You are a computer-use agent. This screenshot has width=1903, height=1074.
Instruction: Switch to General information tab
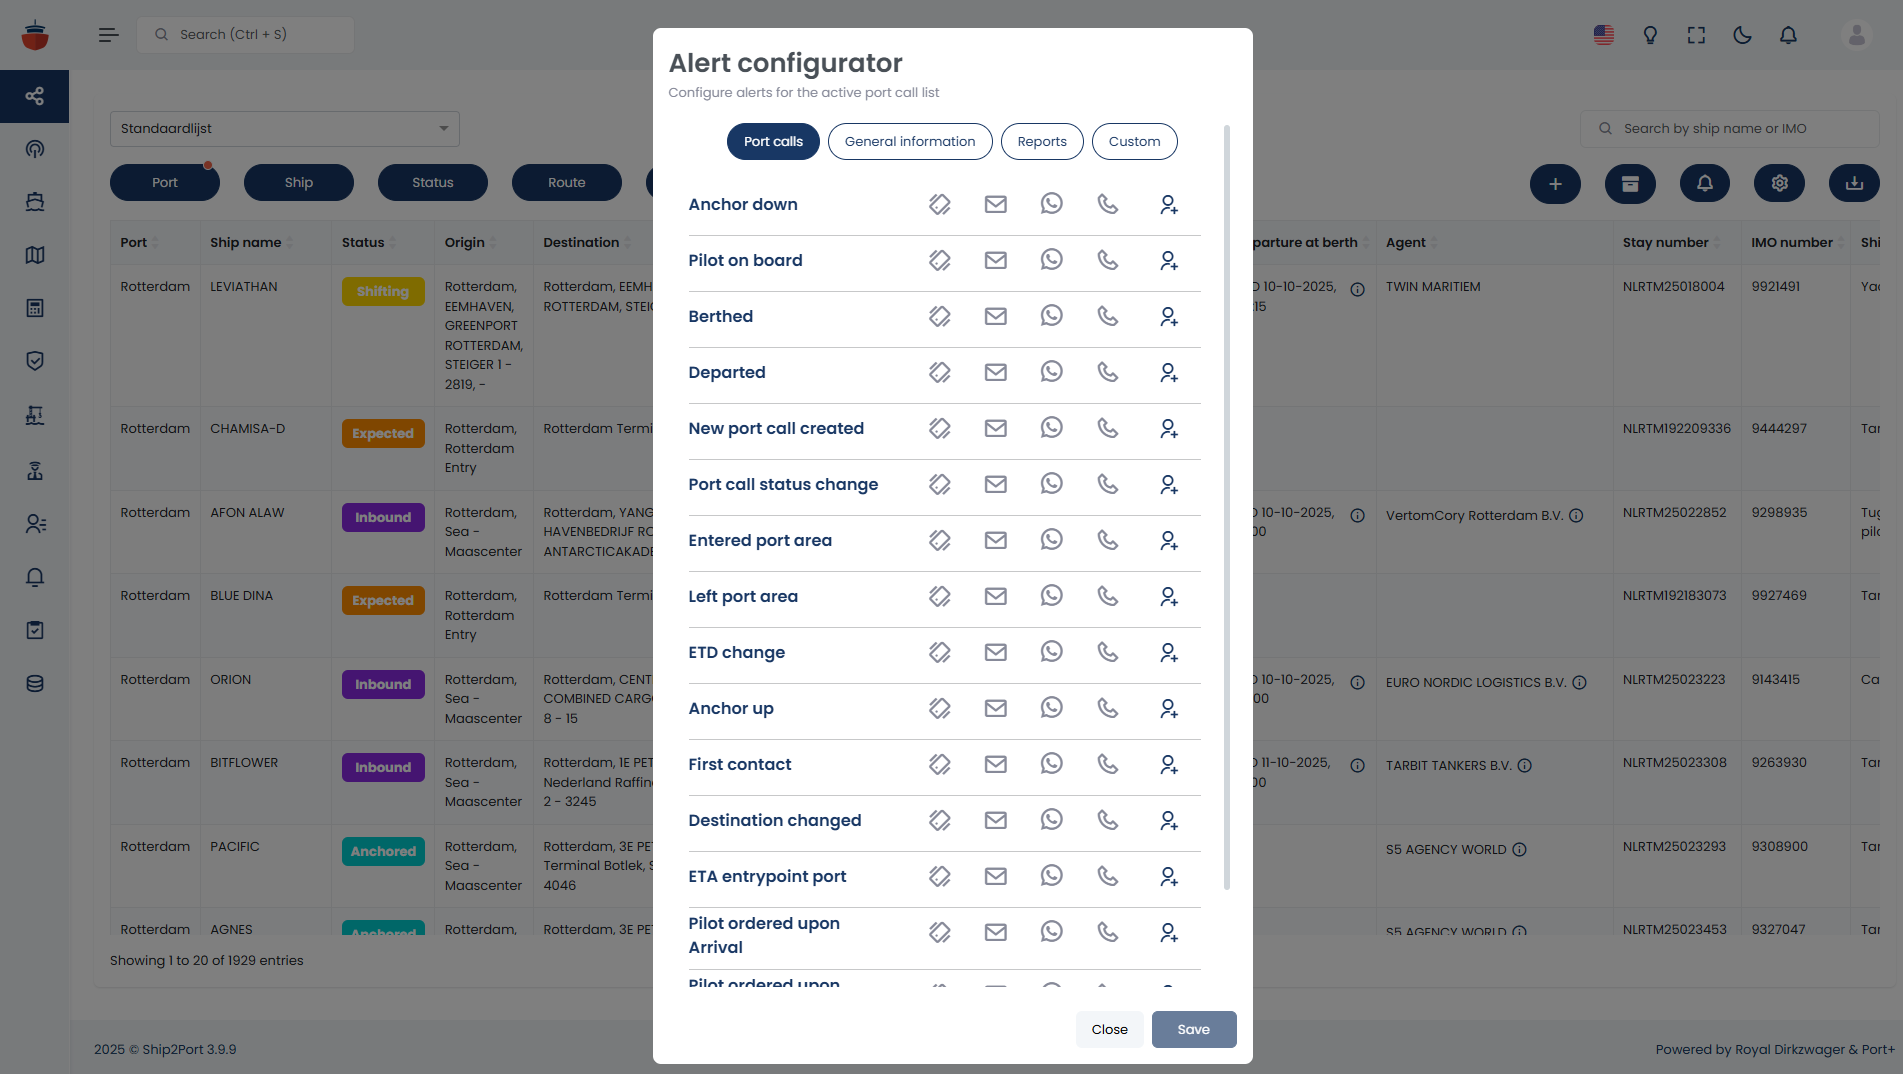[x=909, y=141]
